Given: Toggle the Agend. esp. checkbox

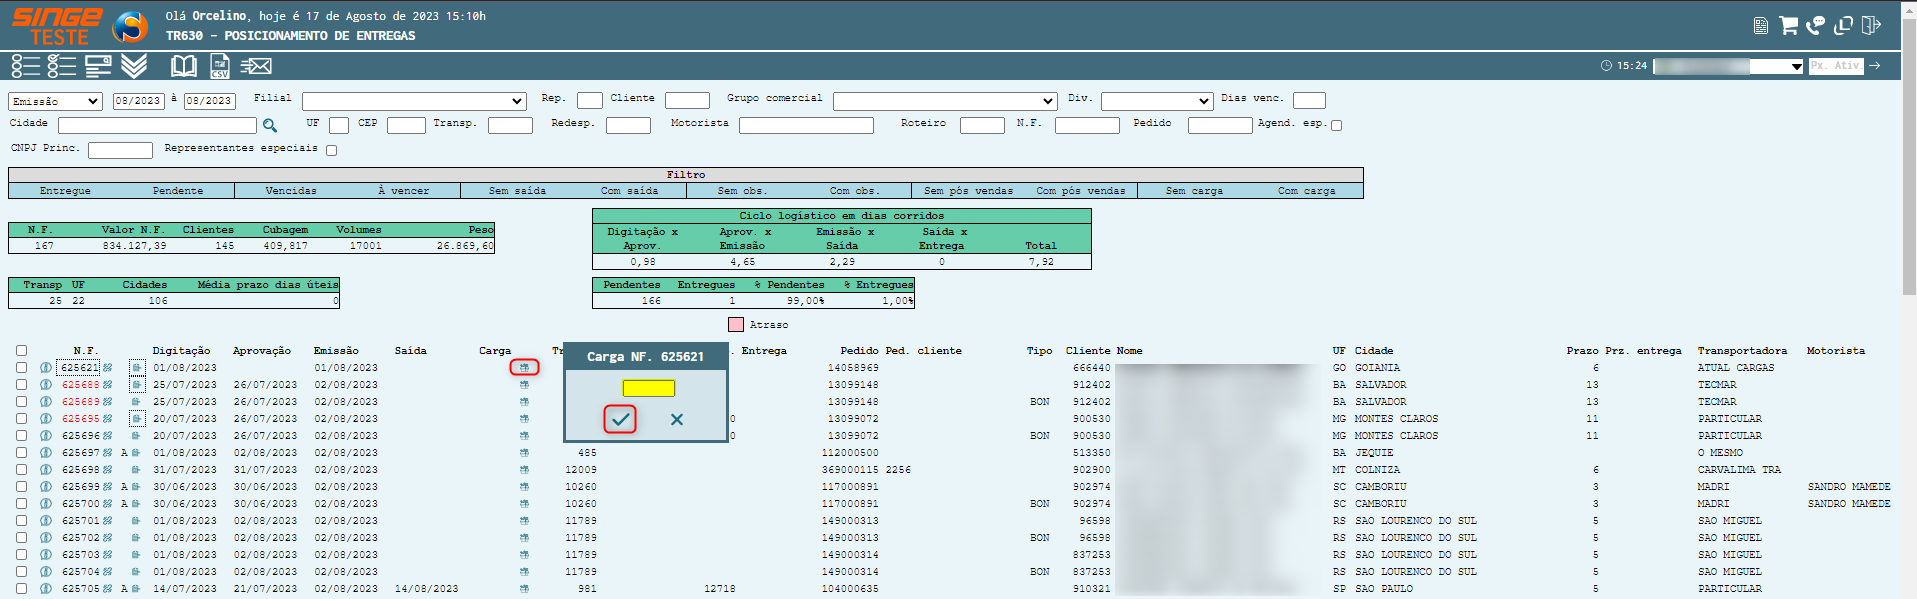Looking at the screenshot, I should point(1337,125).
